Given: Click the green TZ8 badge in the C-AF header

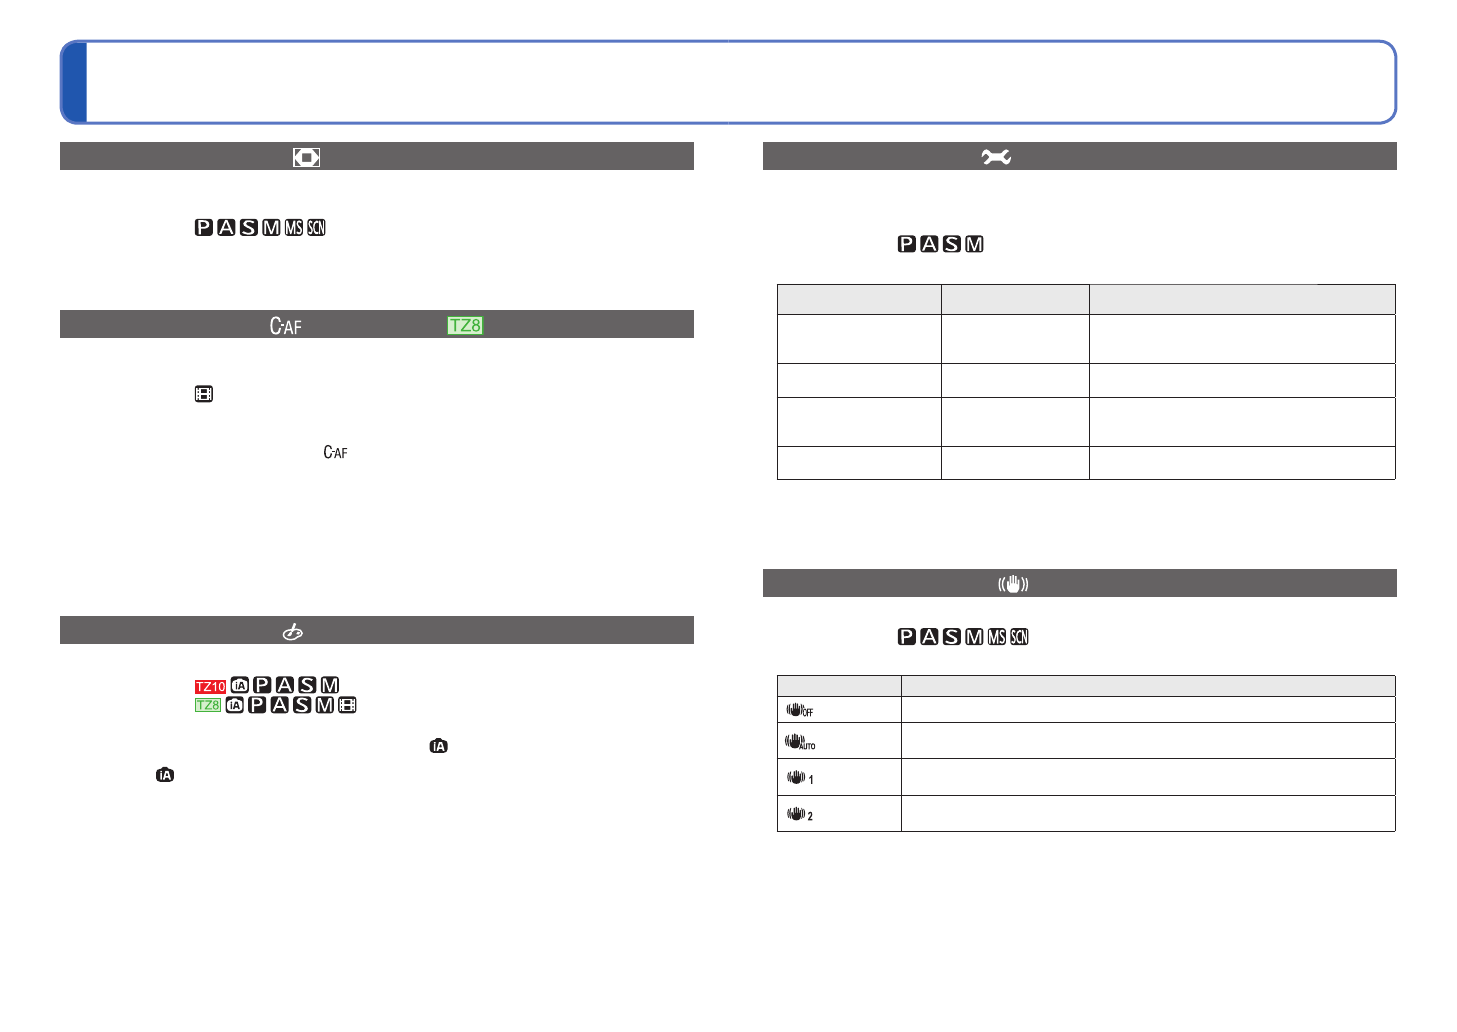Looking at the screenshot, I should (465, 326).
